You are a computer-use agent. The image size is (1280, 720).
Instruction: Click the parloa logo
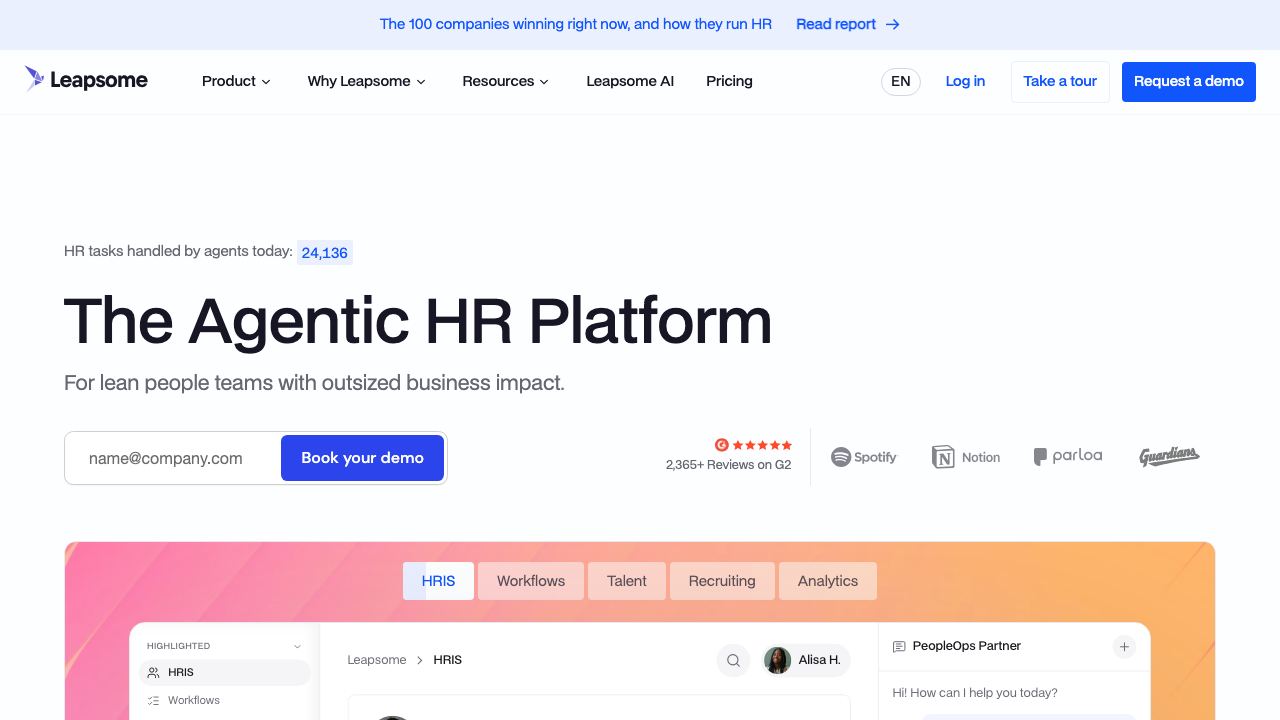click(x=1068, y=456)
